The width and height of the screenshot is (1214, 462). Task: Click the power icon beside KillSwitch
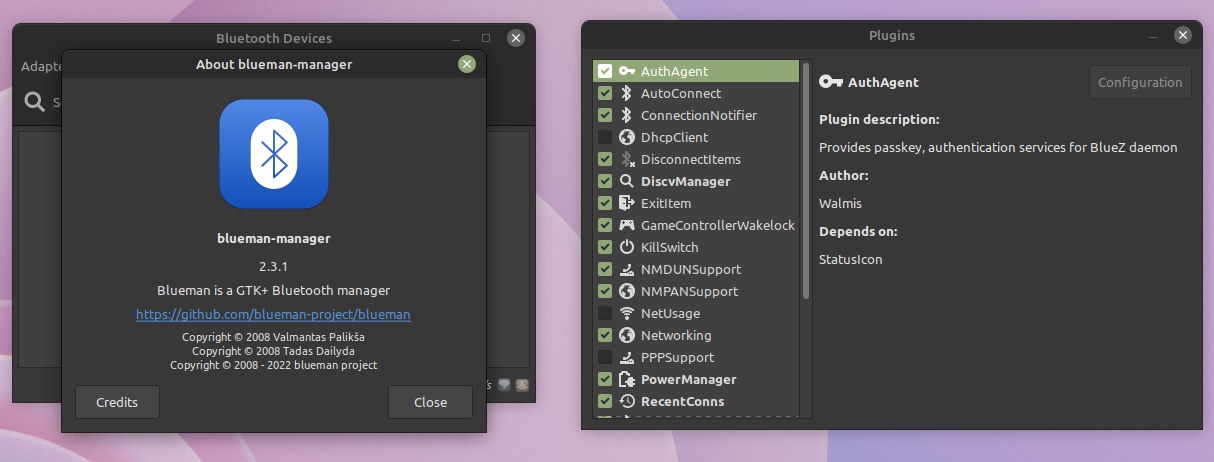tap(627, 247)
